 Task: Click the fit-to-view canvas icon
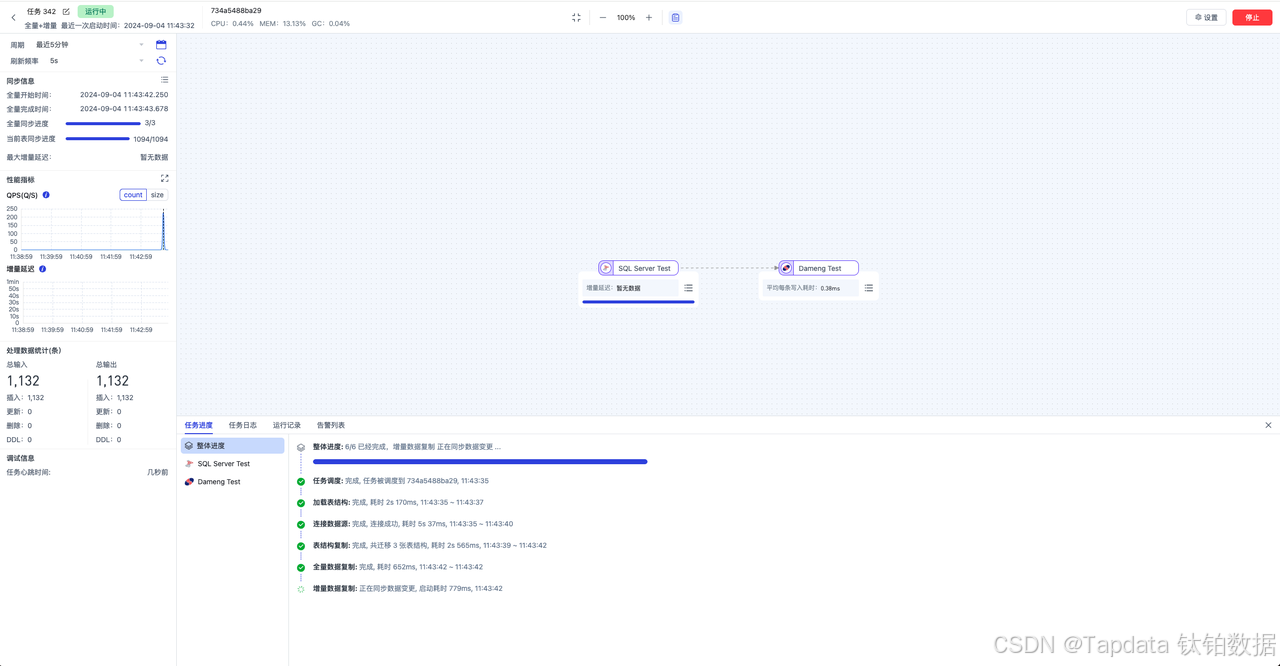[x=576, y=17]
